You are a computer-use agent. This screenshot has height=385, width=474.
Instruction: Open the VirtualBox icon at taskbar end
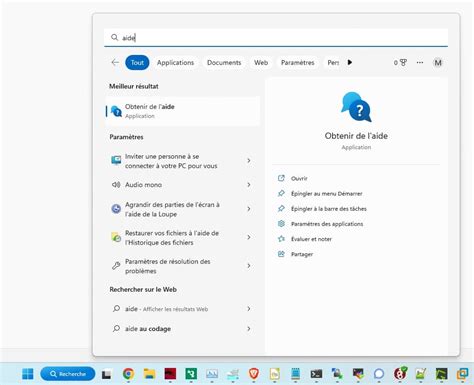point(463,374)
